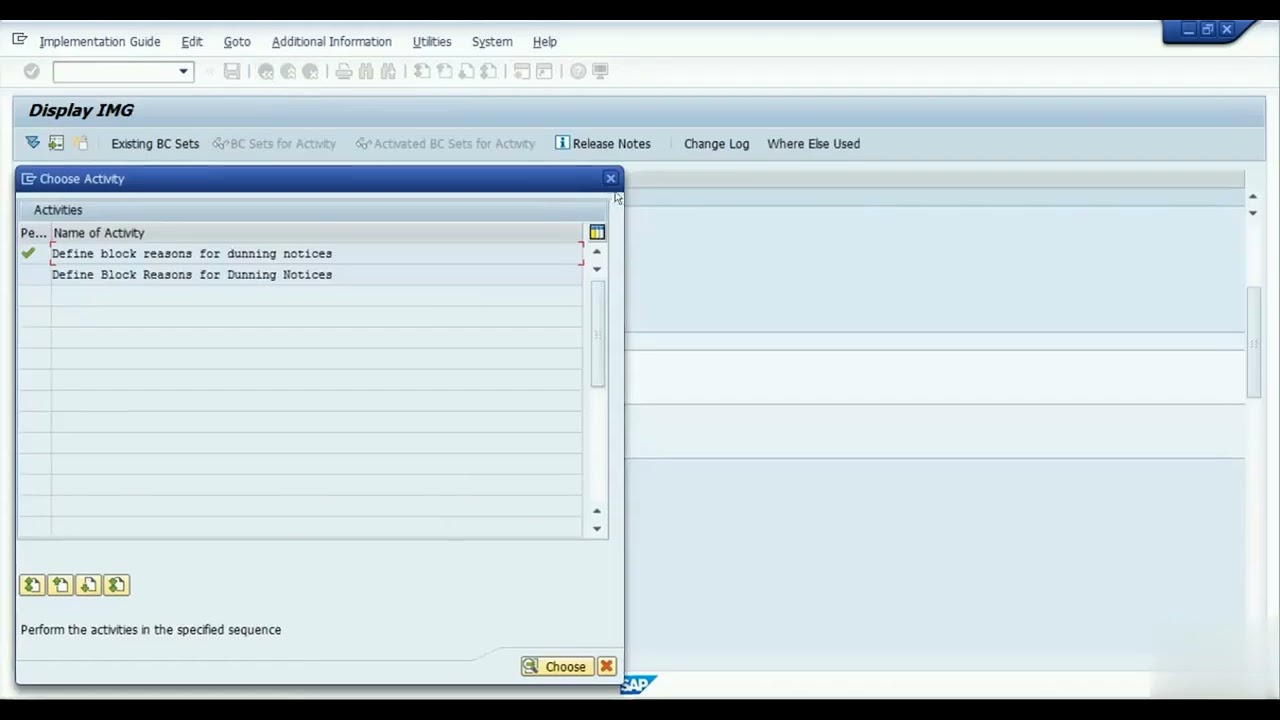Click the bottom up arrow of activity list scrollbar
The height and width of the screenshot is (720, 1280).
click(x=597, y=511)
